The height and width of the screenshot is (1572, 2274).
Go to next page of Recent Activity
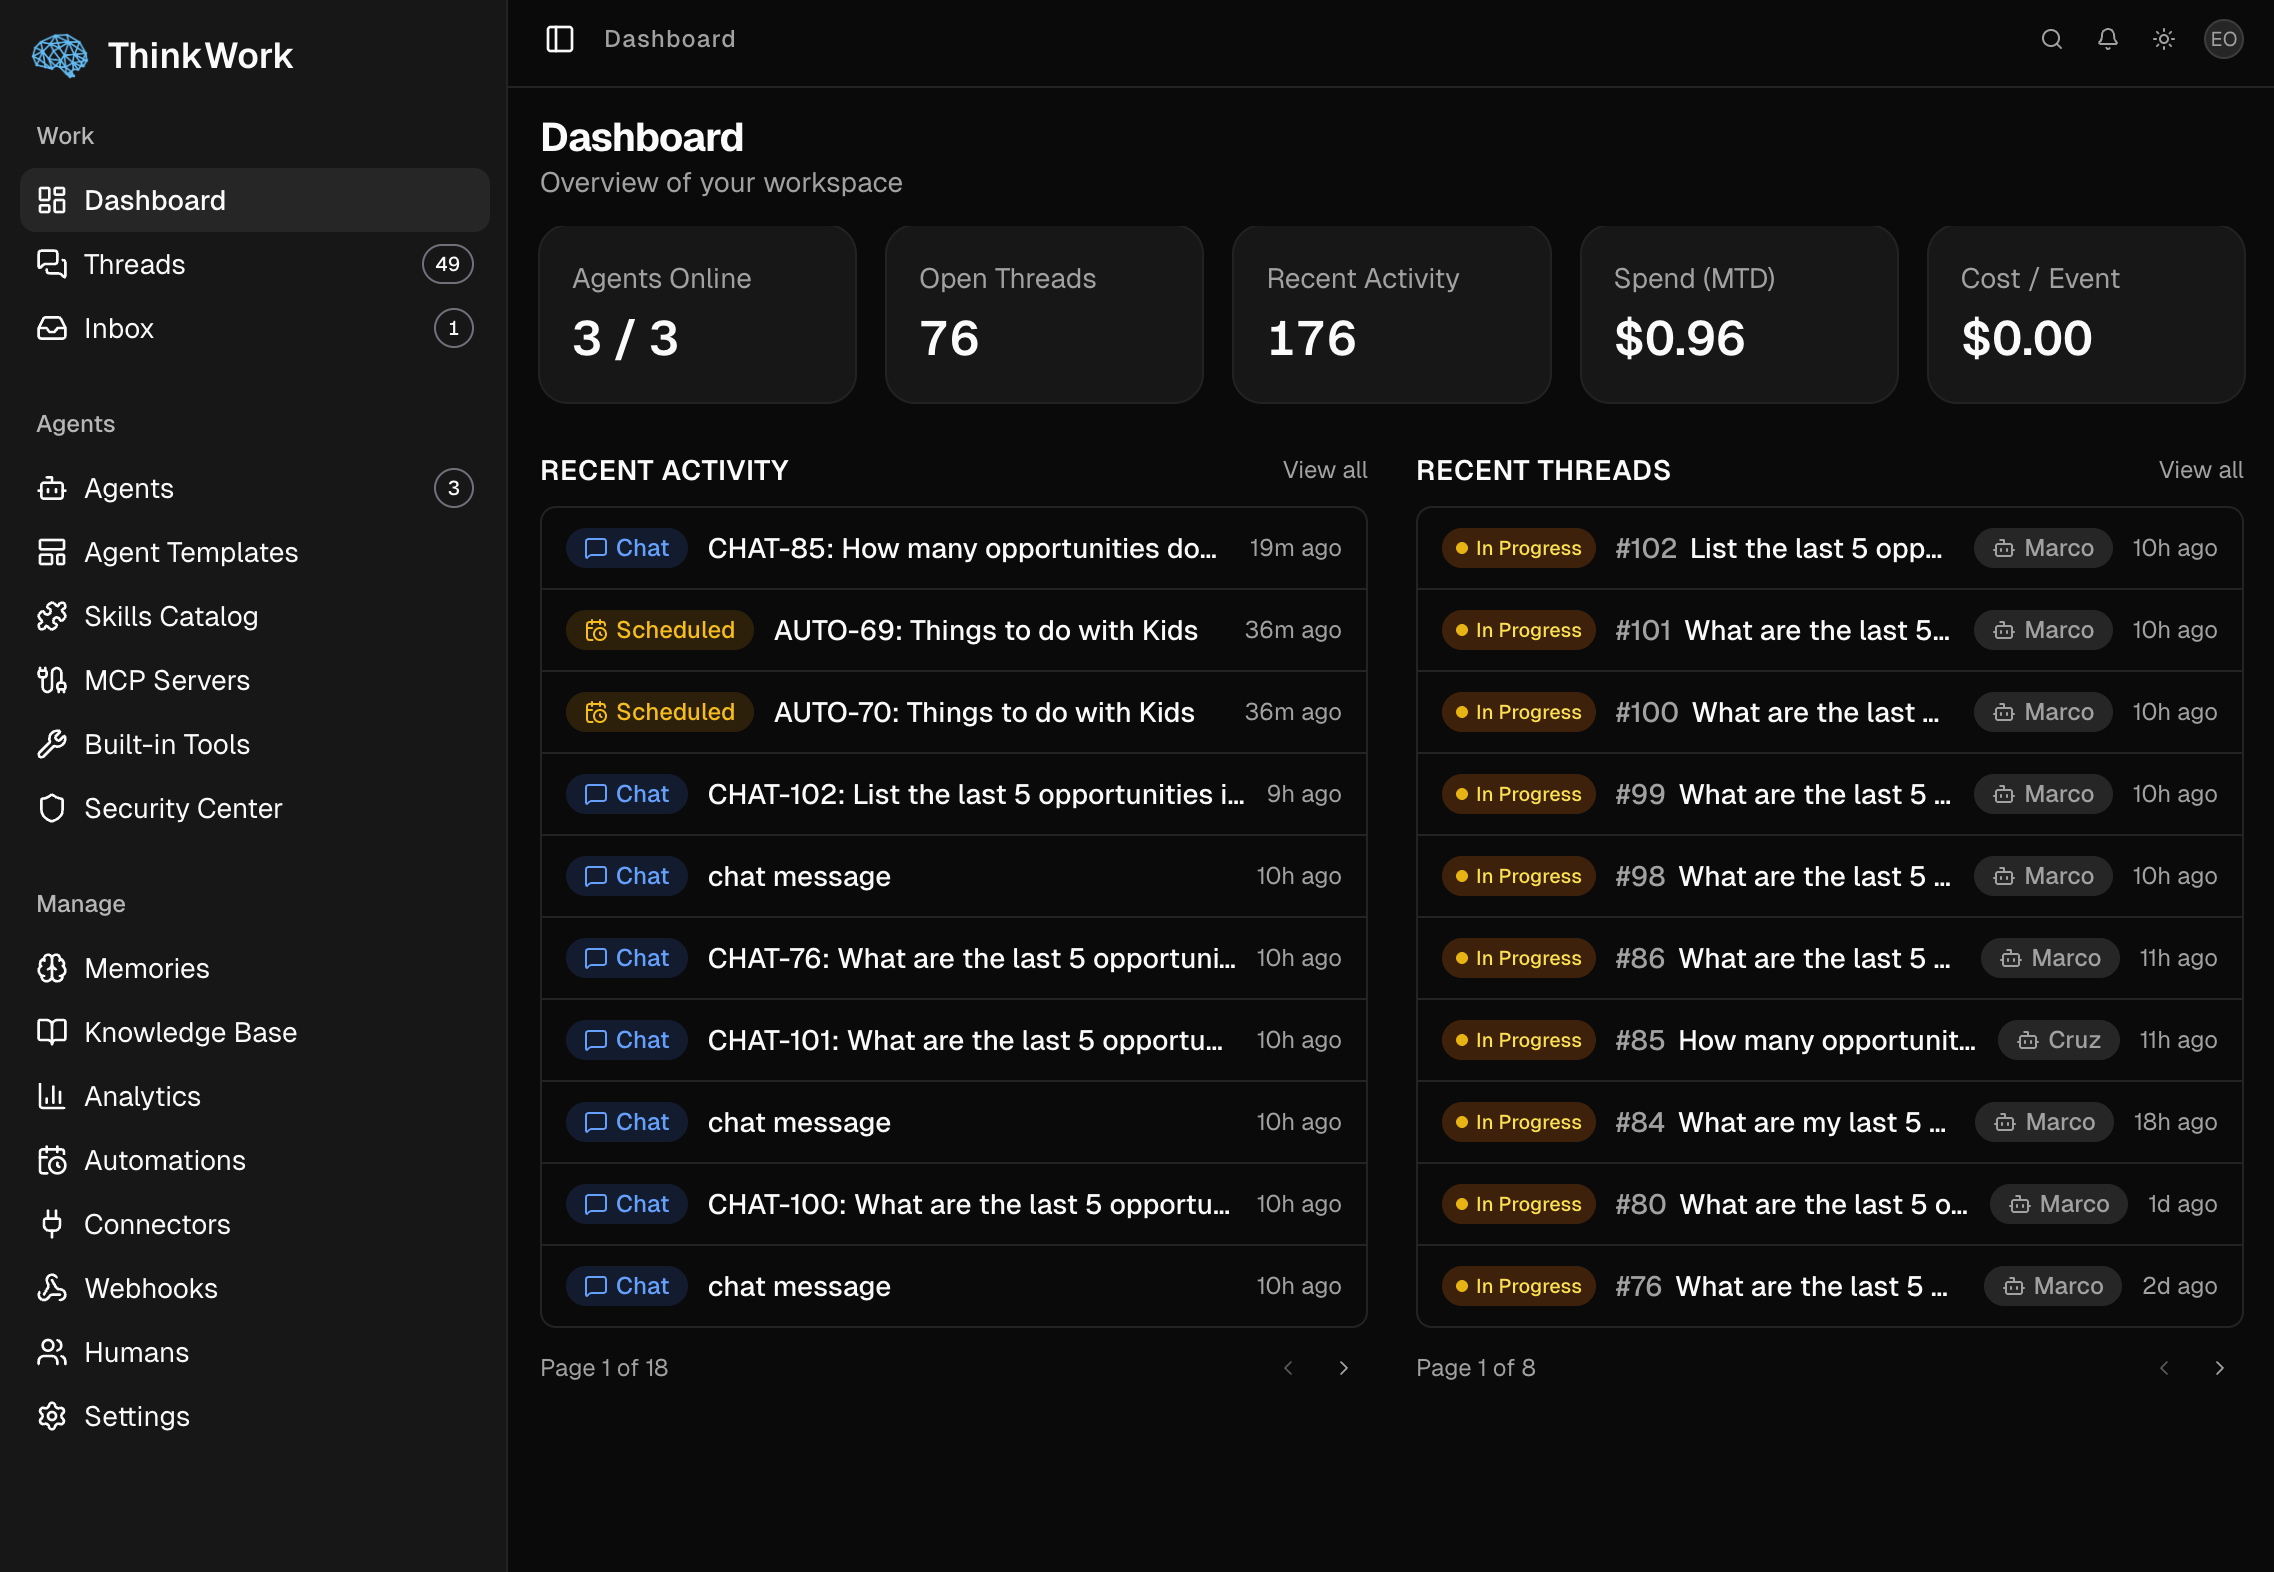1344,1368
